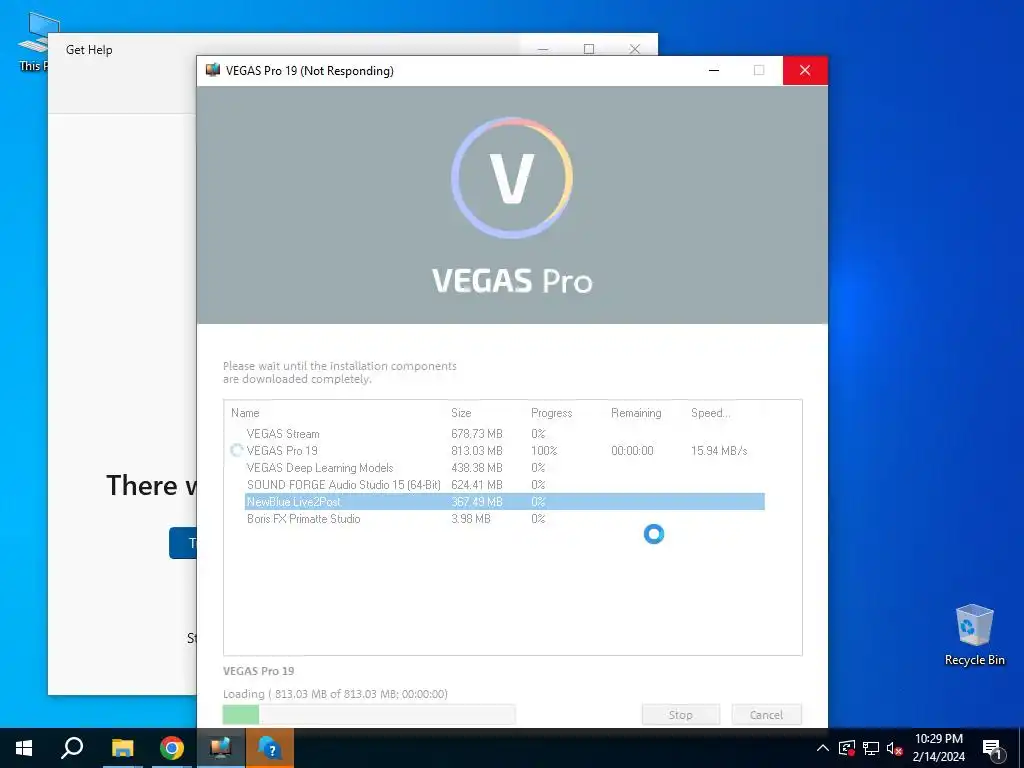
Task: Click the Progress column header
Action: (x=551, y=413)
